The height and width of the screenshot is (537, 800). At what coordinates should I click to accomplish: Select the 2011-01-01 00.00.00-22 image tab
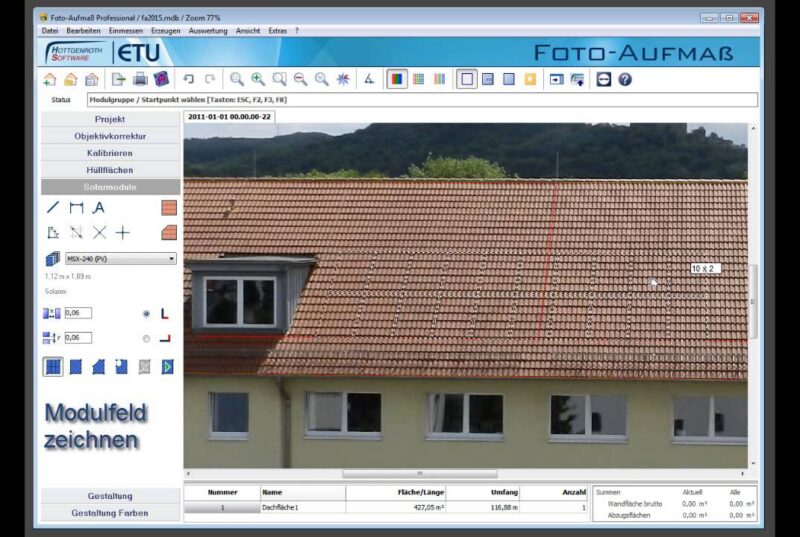click(230, 117)
